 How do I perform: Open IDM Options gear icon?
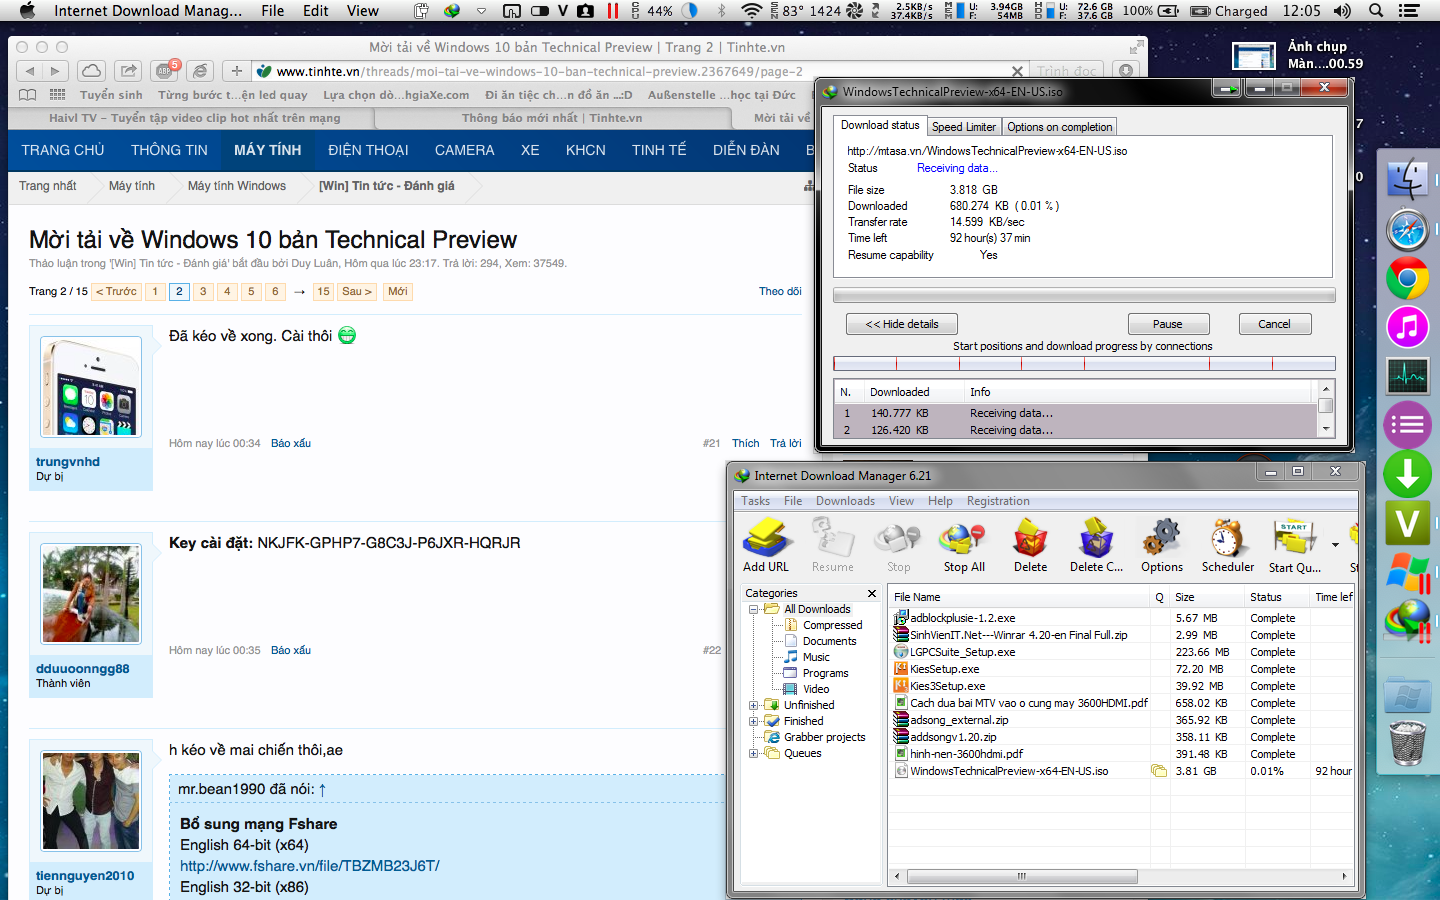1162,545
